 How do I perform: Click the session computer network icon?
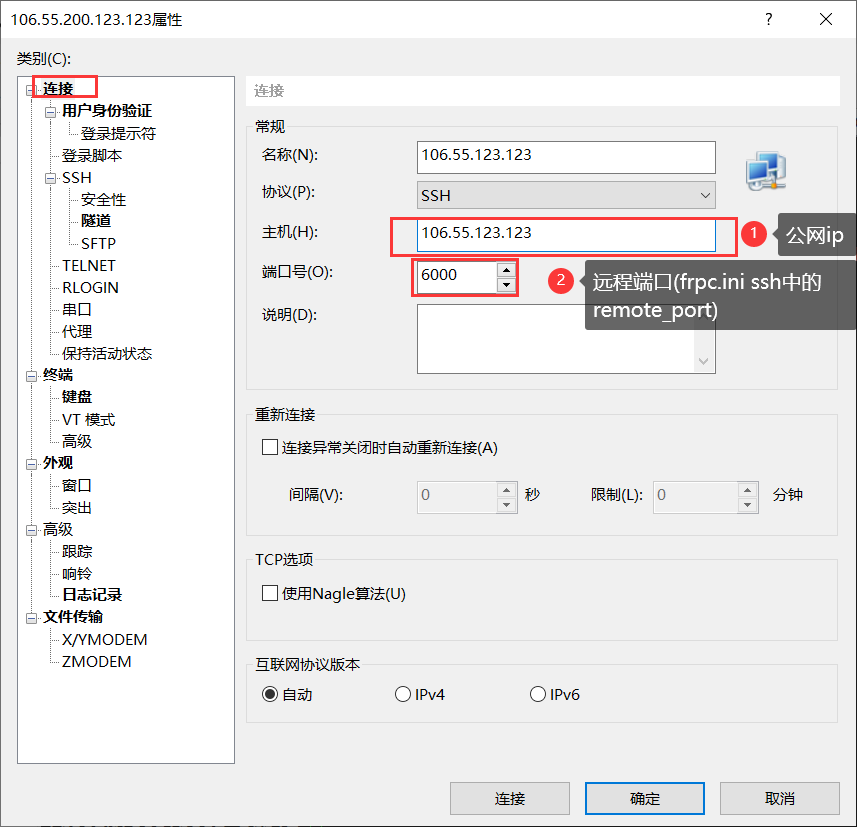click(x=766, y=171)
